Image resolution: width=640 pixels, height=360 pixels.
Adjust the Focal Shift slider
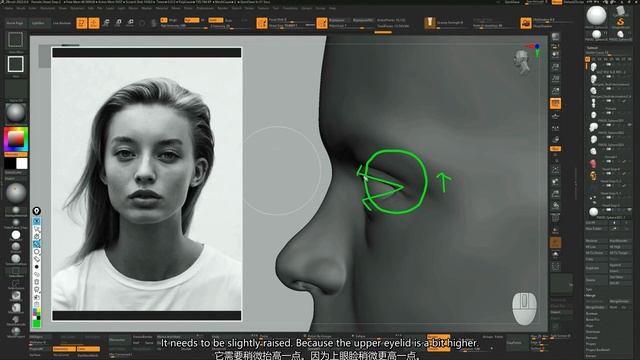click(x=291, y=20)
